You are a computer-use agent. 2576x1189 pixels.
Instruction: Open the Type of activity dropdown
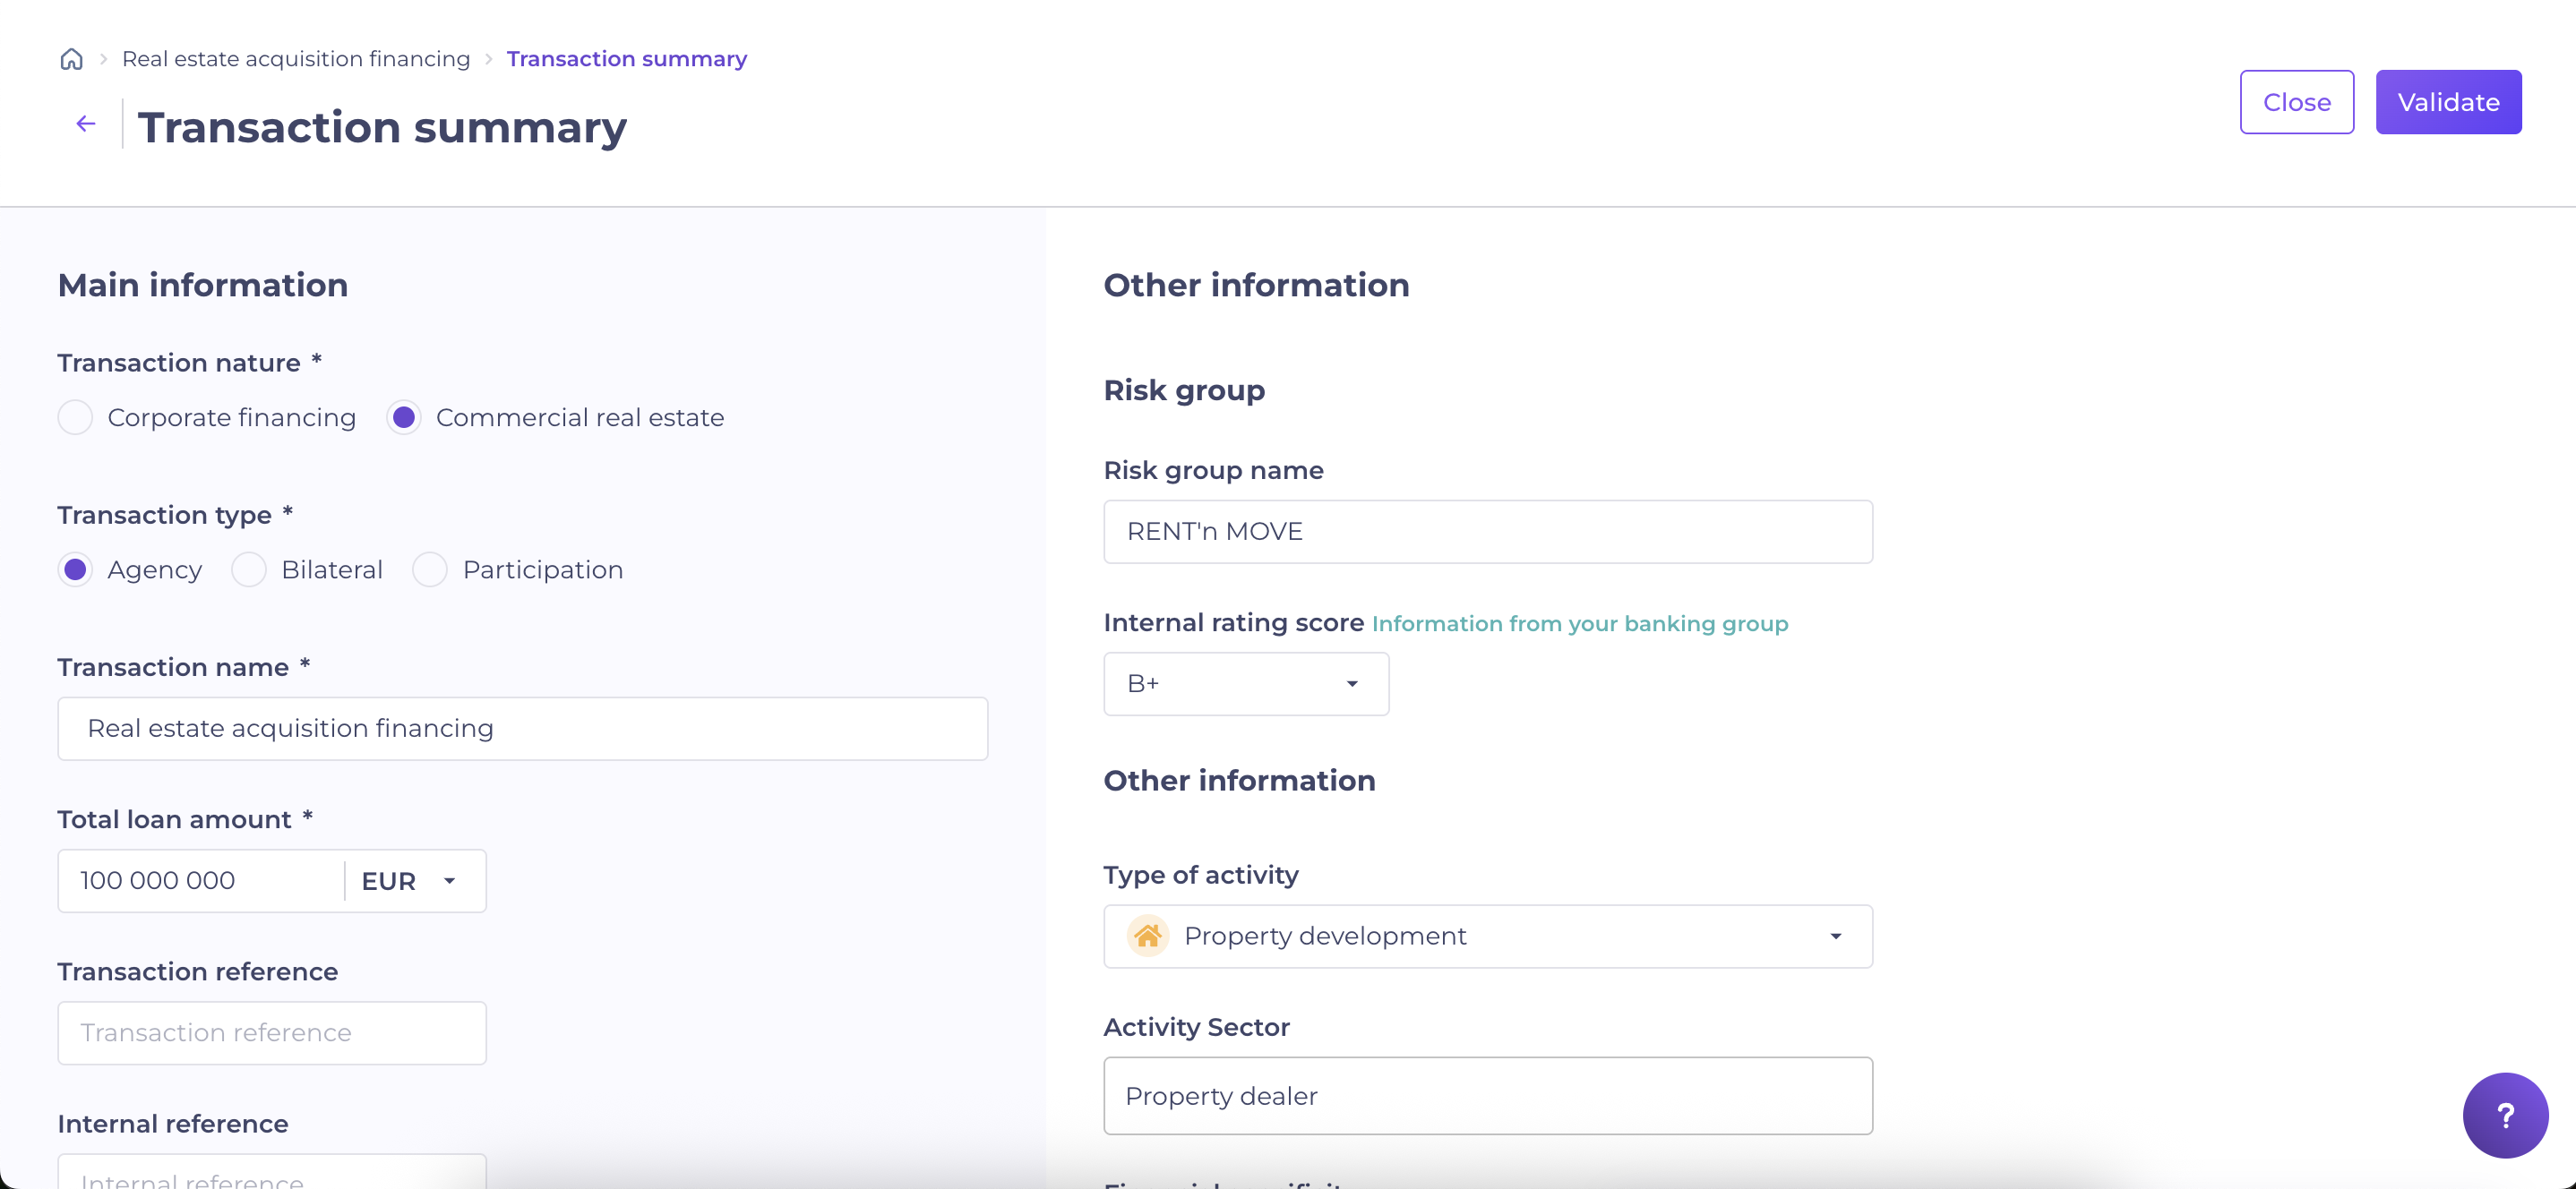point(1487,936)
